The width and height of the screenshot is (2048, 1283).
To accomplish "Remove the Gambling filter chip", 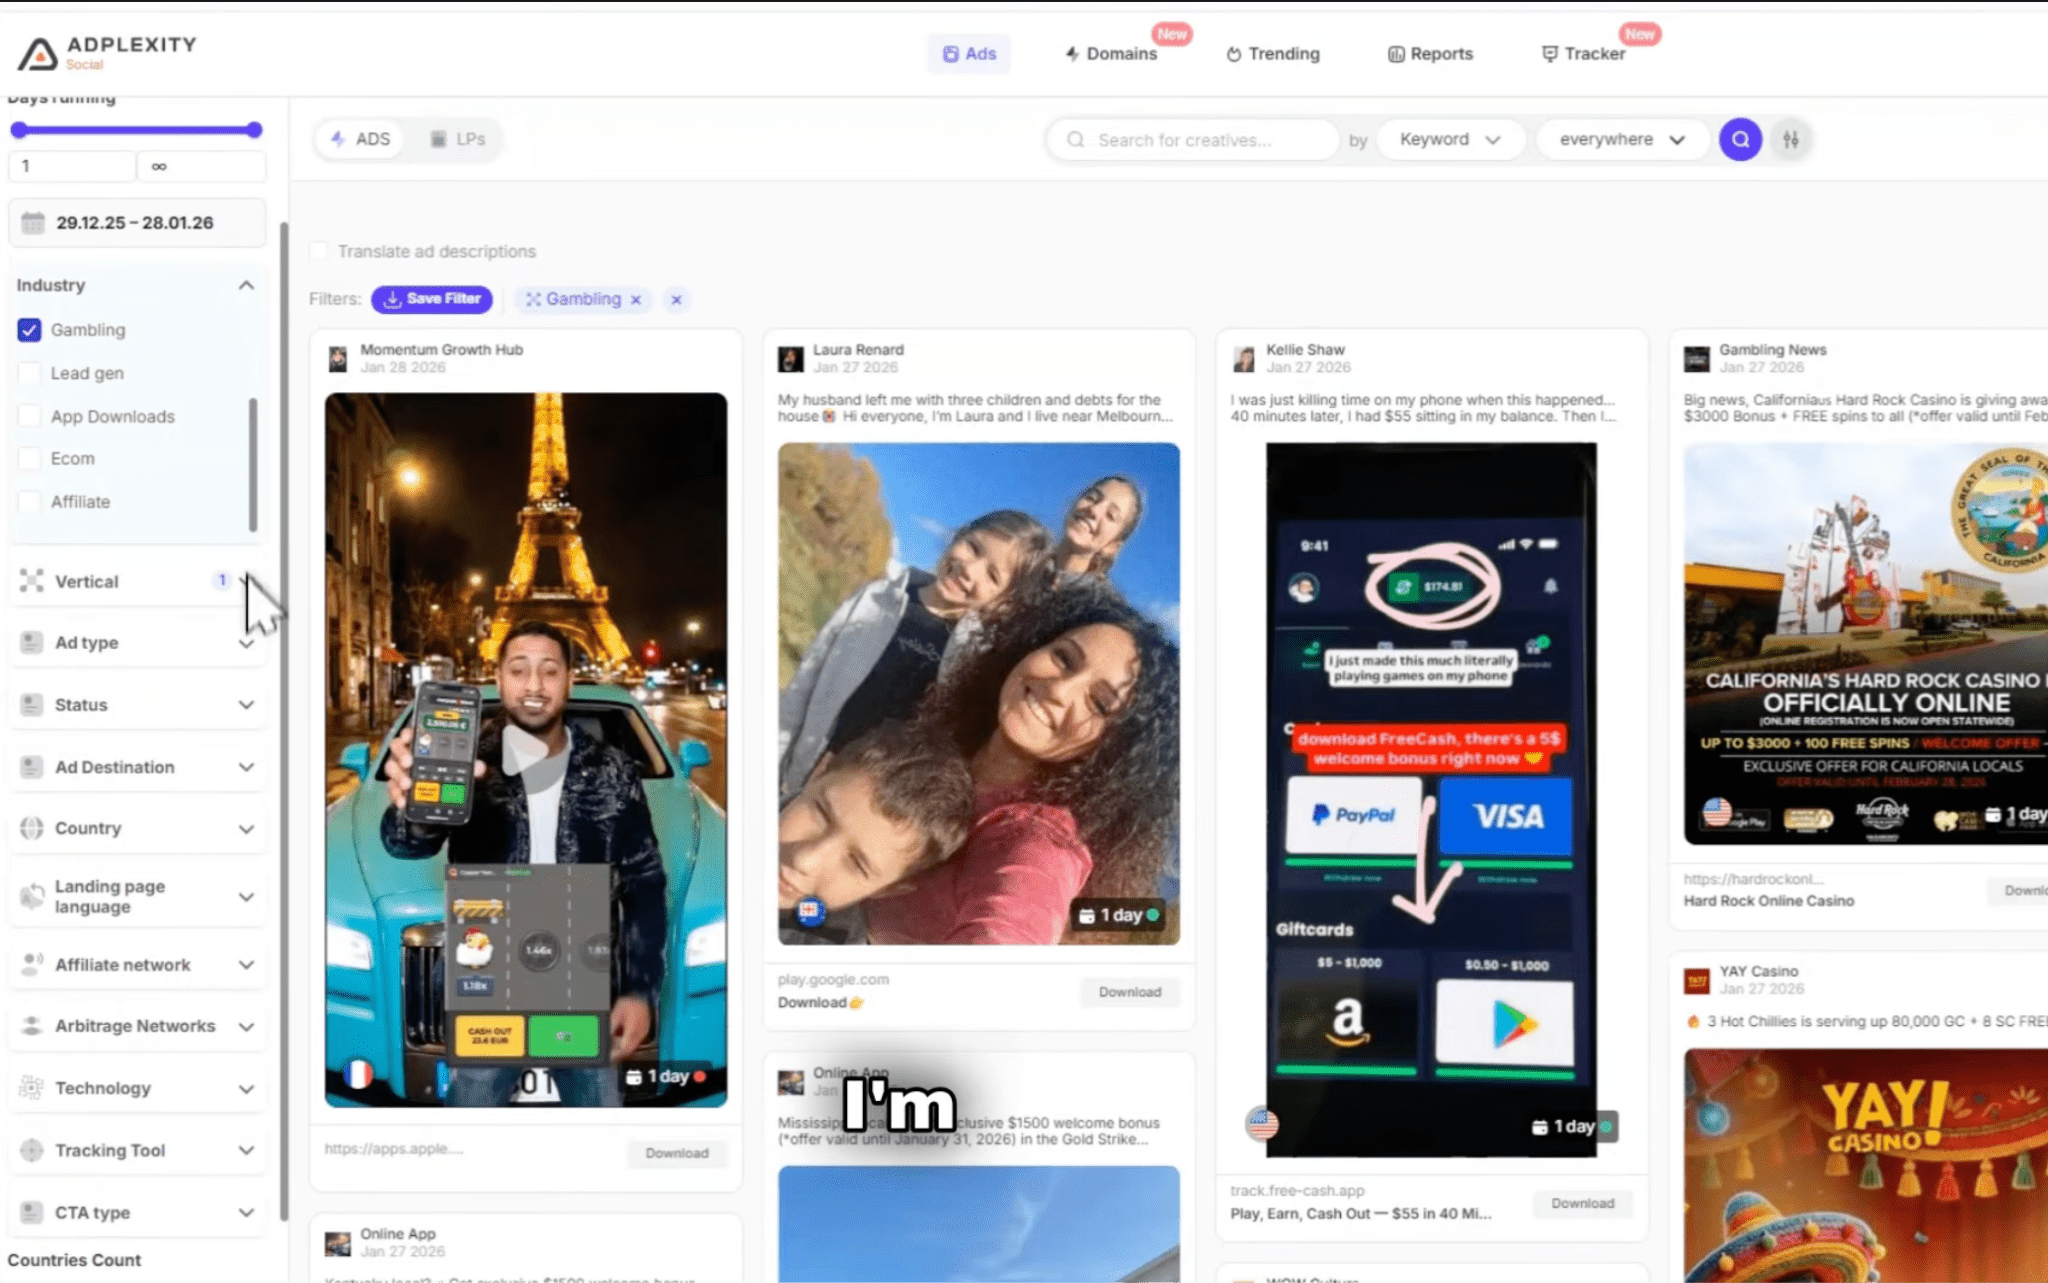I will (636, 300).
